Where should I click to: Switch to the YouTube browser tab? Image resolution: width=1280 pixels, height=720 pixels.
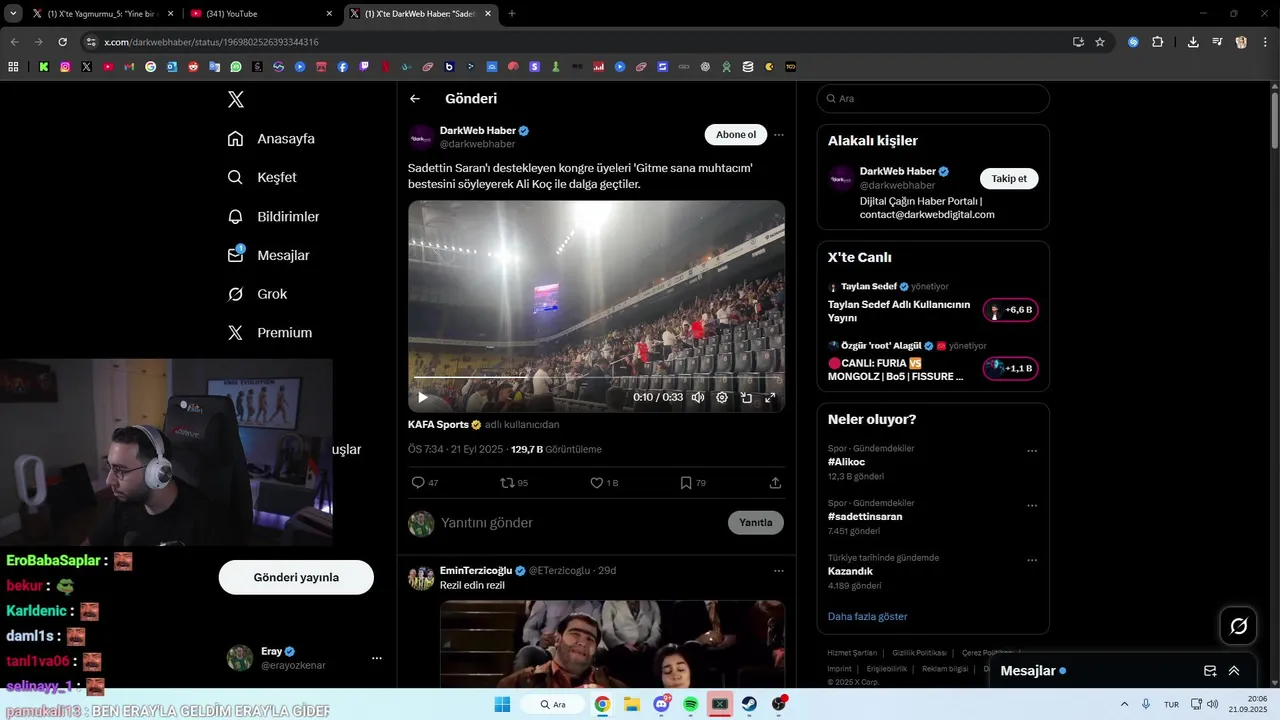coord(261,14)
